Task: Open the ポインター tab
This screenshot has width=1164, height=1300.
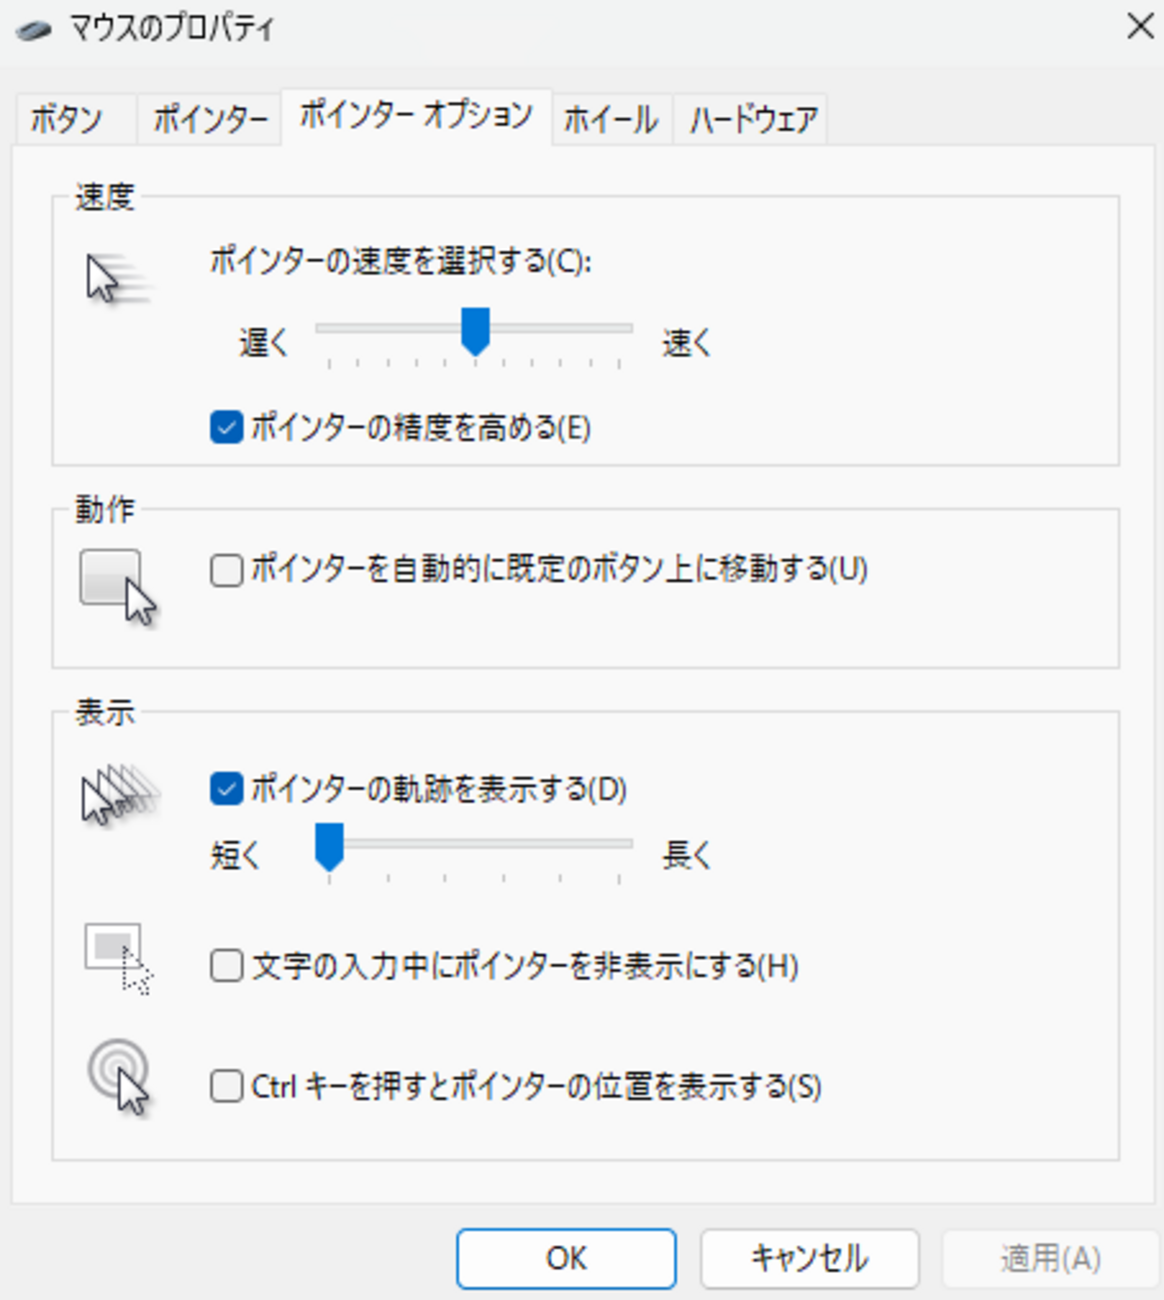Action: [x=210, y=120]
